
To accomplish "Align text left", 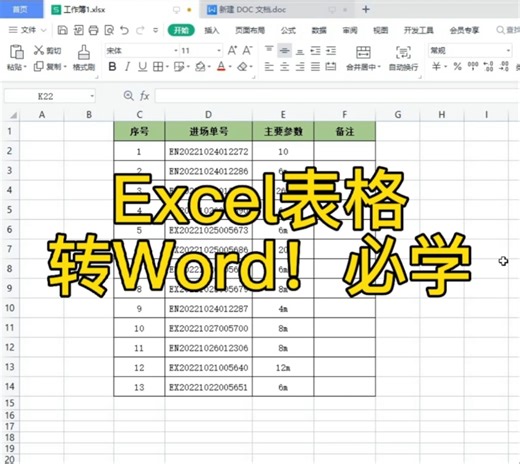I will pos(269,67).
